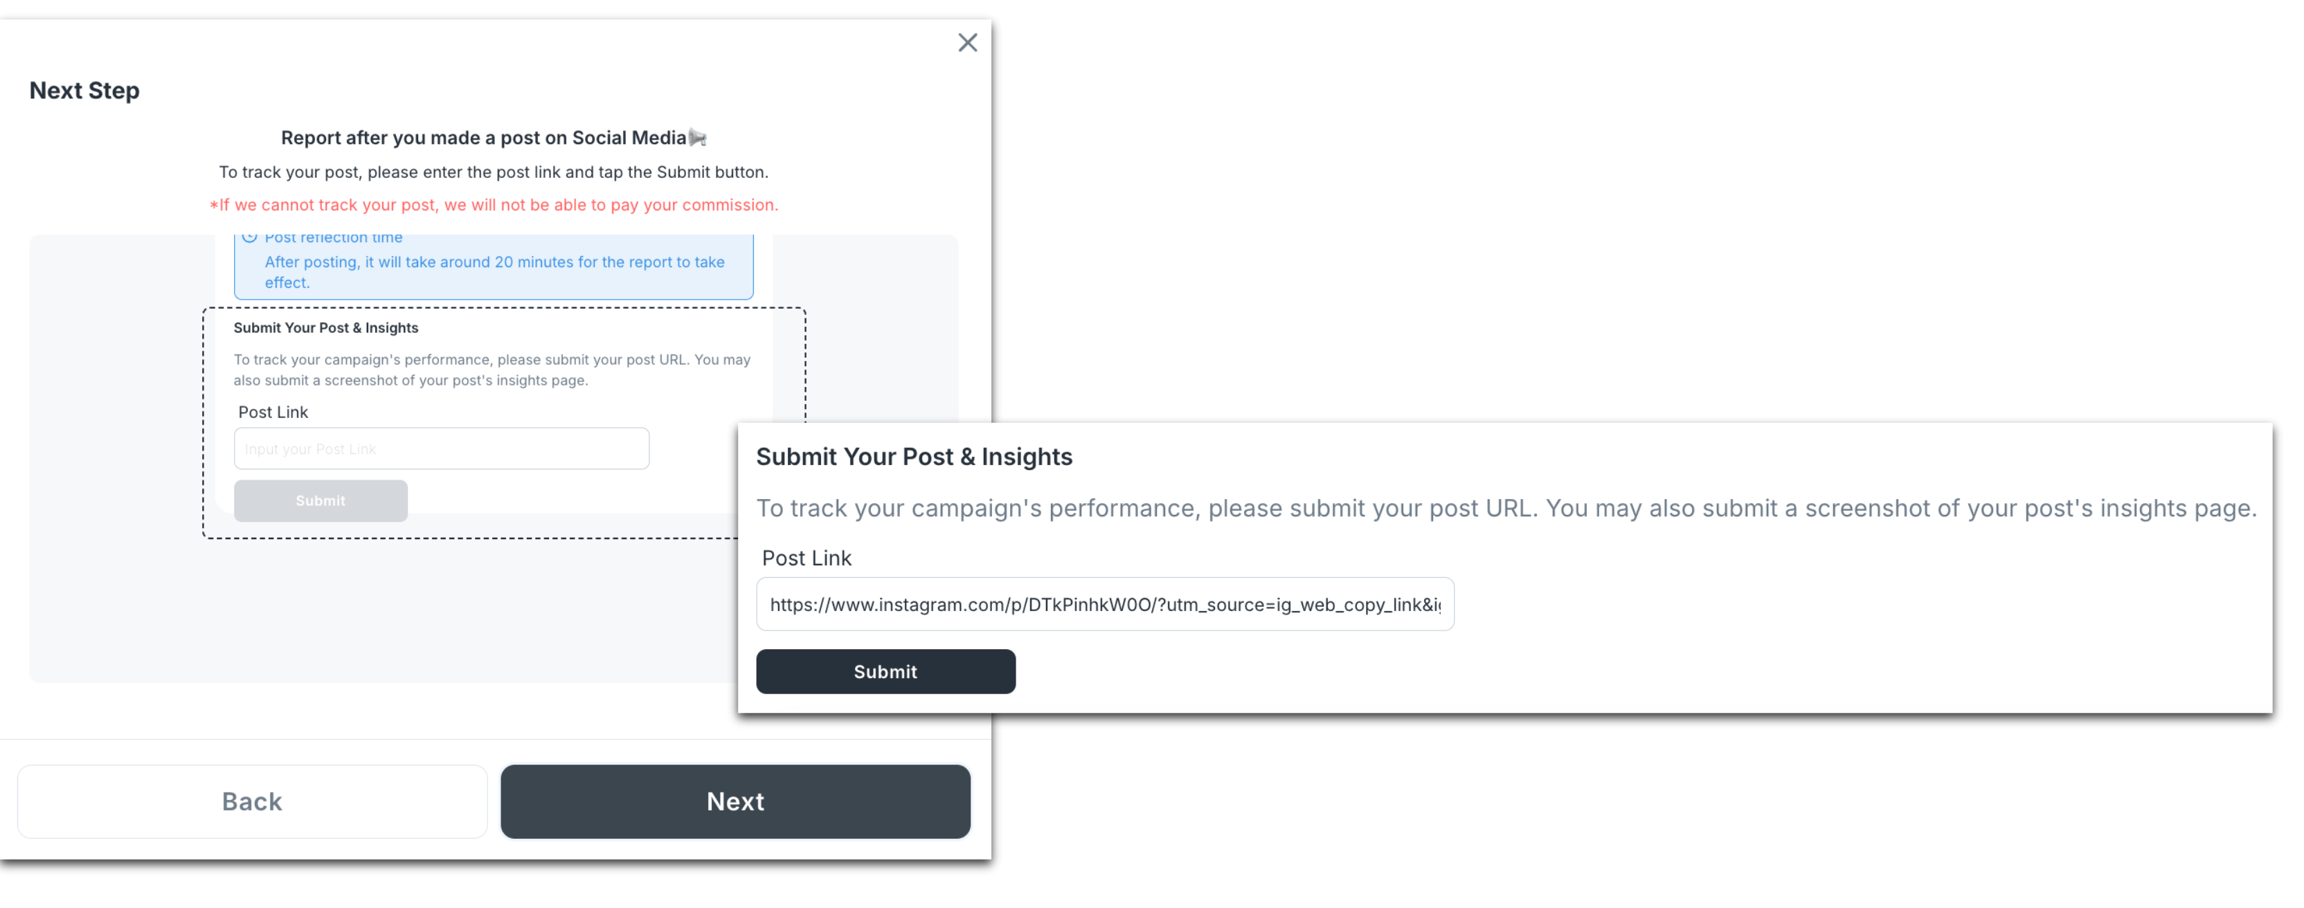This screenshot has height=908, width=2304.
Task: Click the "Post Link" label above the Instagram URL
Action: click(806, 558)
